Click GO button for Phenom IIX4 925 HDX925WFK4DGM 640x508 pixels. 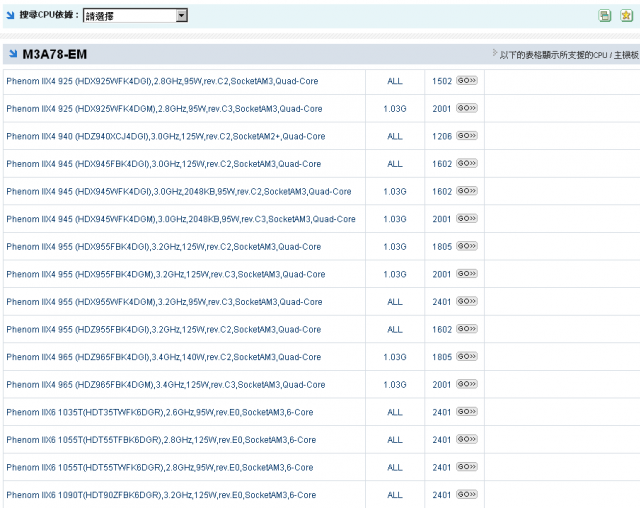point(467,108)
